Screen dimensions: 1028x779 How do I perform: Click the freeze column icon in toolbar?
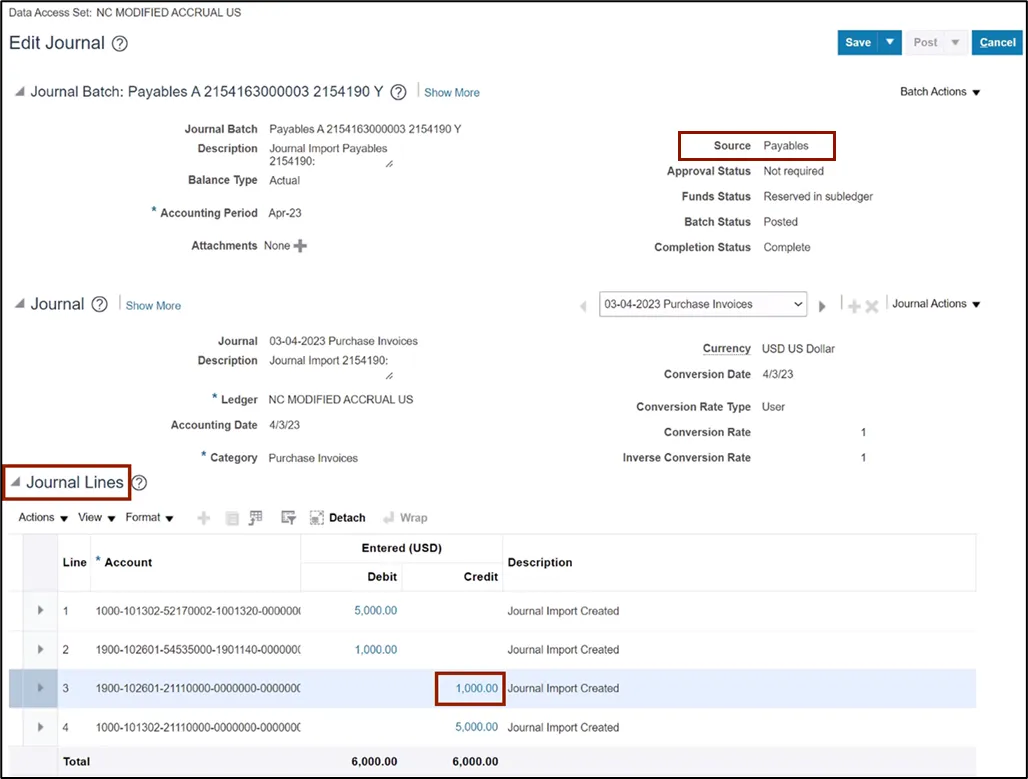click(x=256, y=518)
